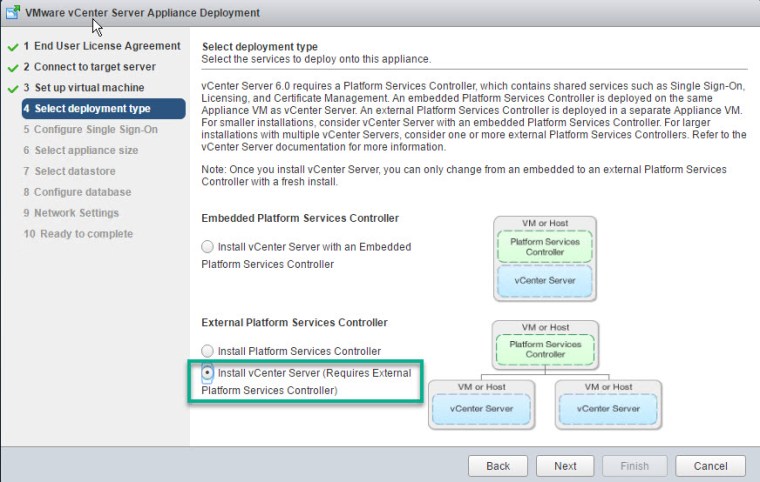
Task: Go to step 1 End User License Agreement
Action: 100,46
